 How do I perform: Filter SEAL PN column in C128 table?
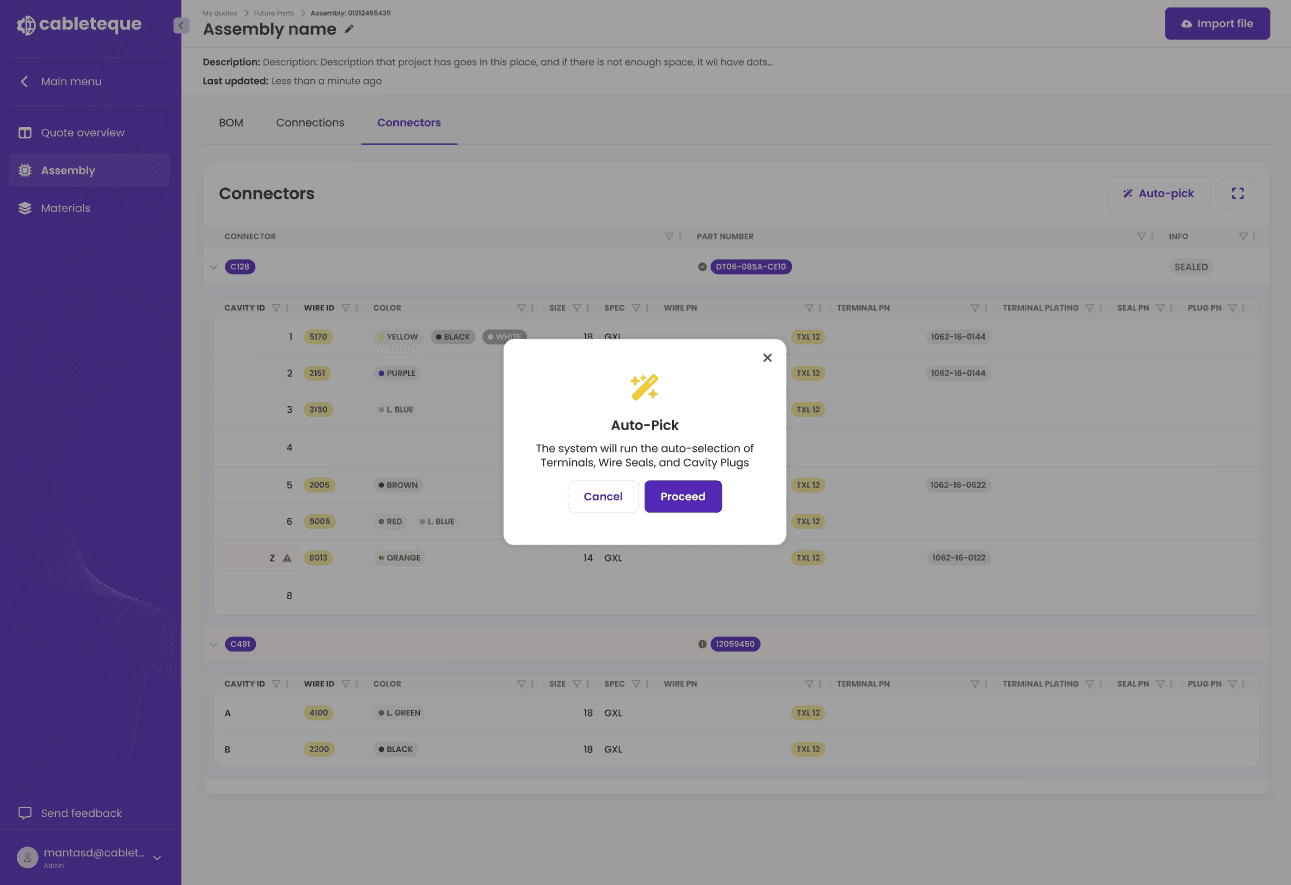(1160, 308)
